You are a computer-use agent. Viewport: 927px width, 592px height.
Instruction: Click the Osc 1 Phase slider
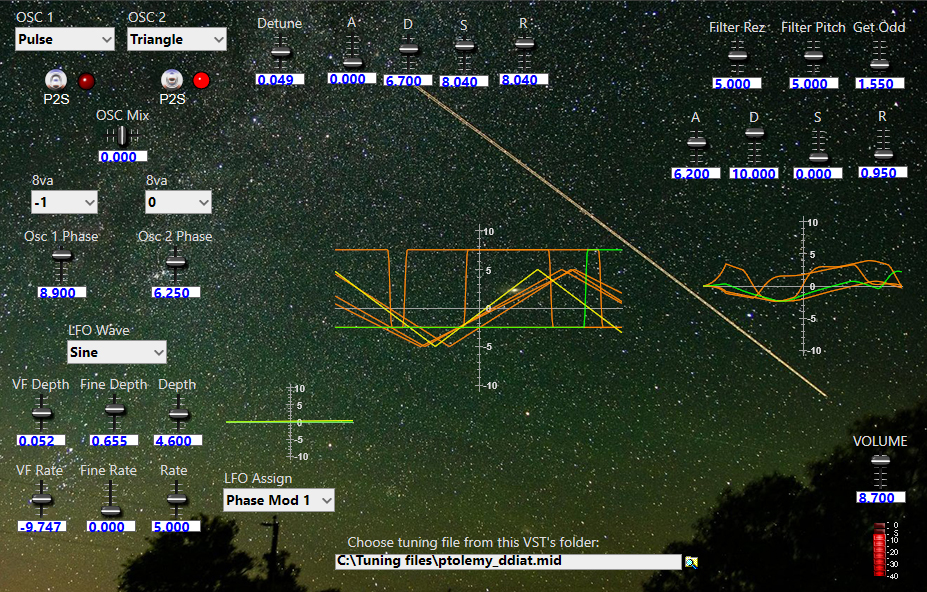click(61, 265)
